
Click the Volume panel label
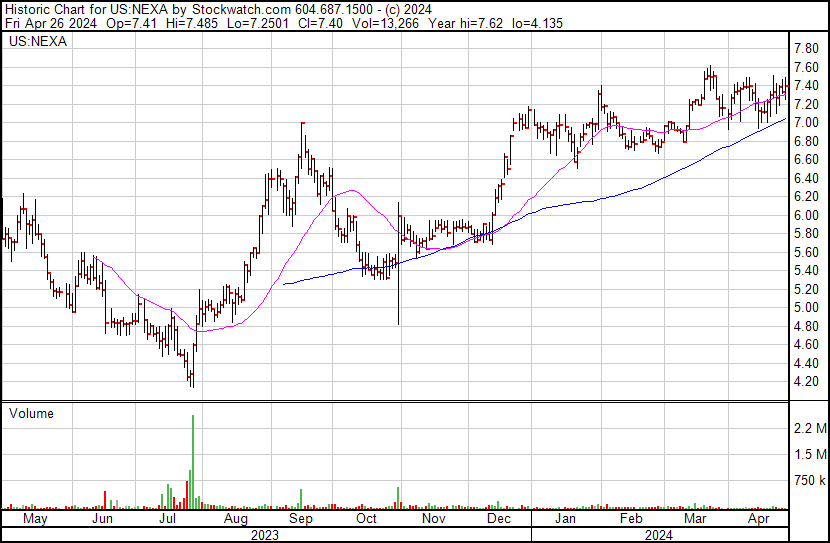click(x=30, y=413)
